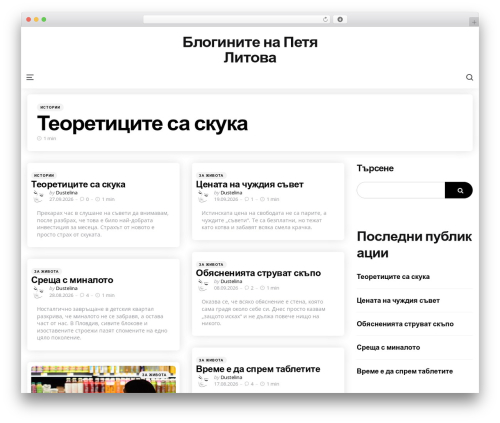Viewport: 500px width, 423px height.
Task: Click author avatar on Среща с миналото card
Action: click(39, 292)
